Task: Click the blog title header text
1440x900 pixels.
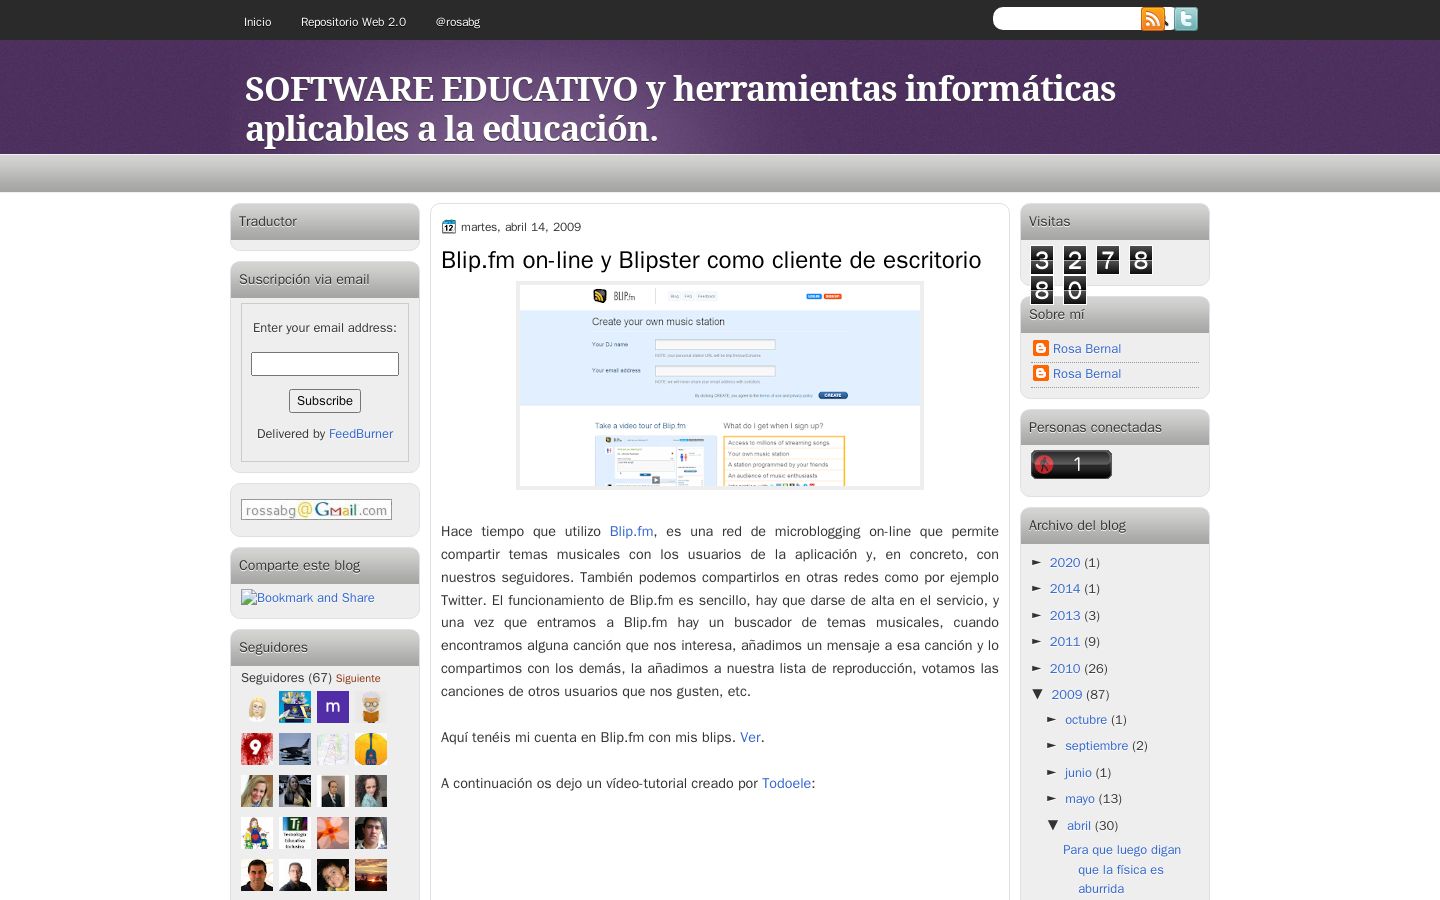Action: click(680, 108)
